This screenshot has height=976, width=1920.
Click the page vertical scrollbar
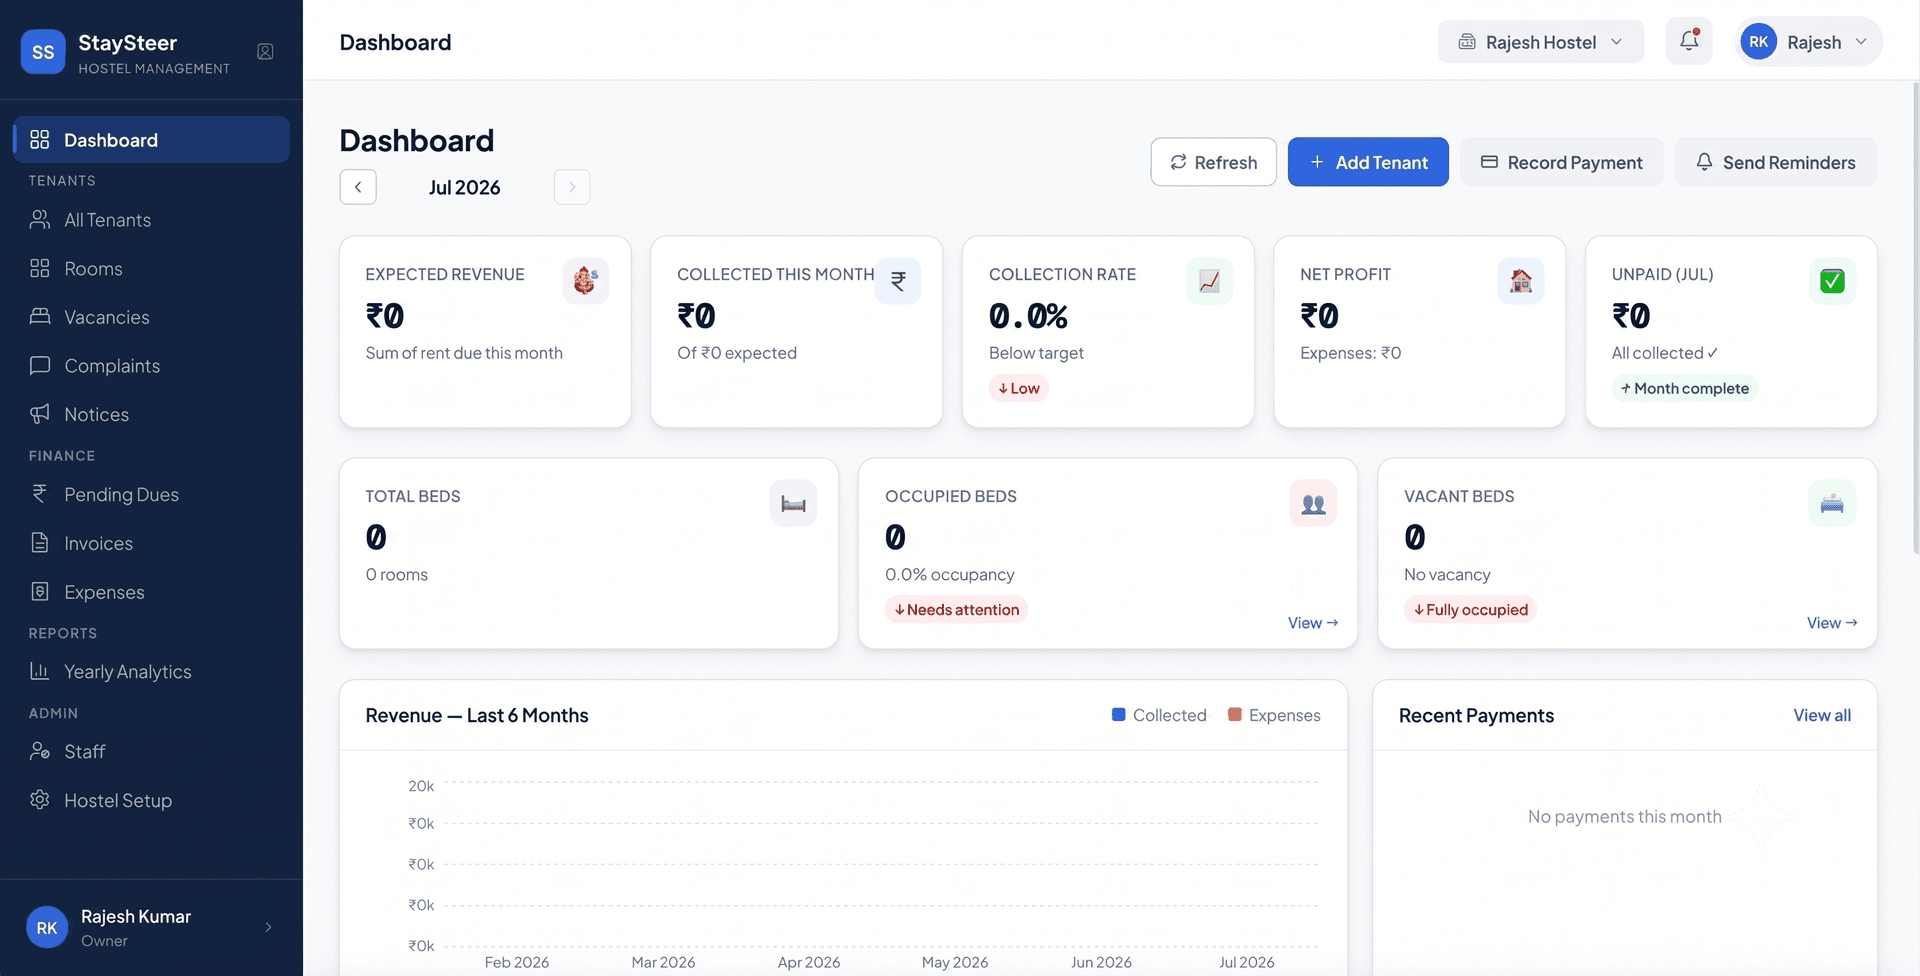(1915, 318)
